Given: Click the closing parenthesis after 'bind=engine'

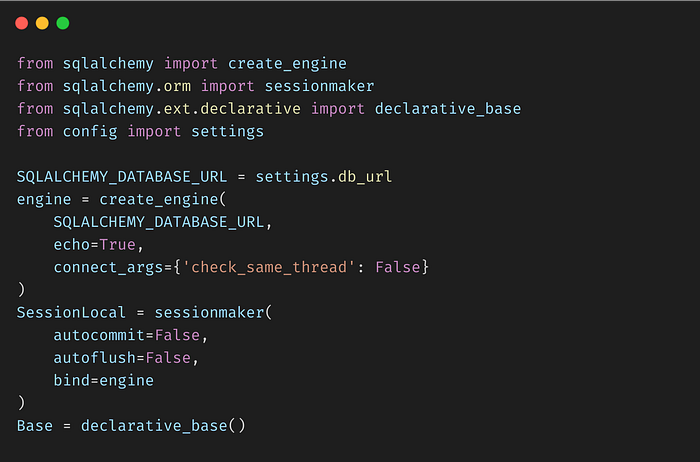Looking at the screenshot, I should click(x=21, y=403).
